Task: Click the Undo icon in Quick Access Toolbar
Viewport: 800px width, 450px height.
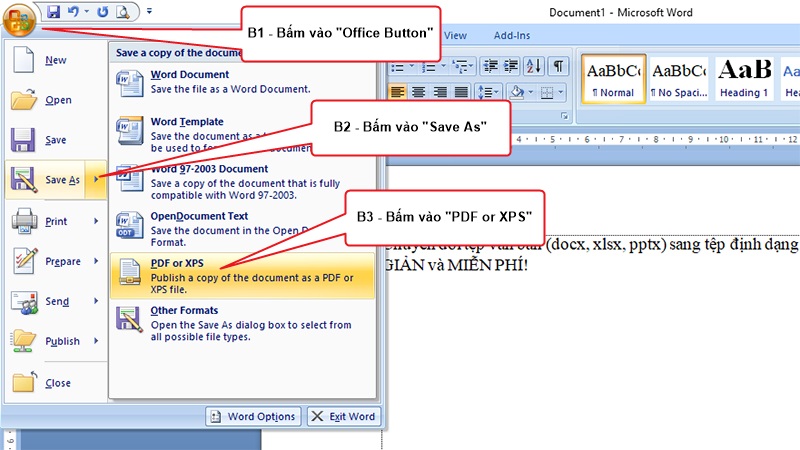Action: (x=73, y=11)
